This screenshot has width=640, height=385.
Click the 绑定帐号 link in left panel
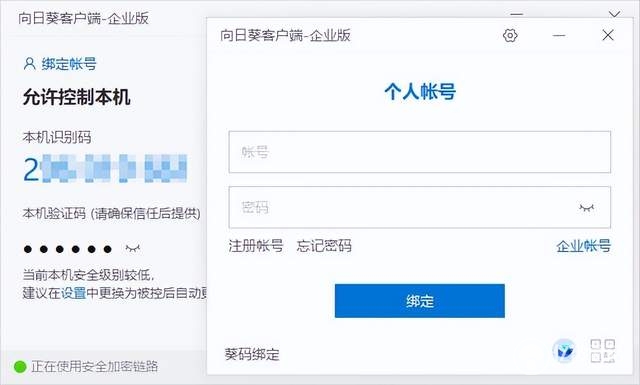(69, 64)
